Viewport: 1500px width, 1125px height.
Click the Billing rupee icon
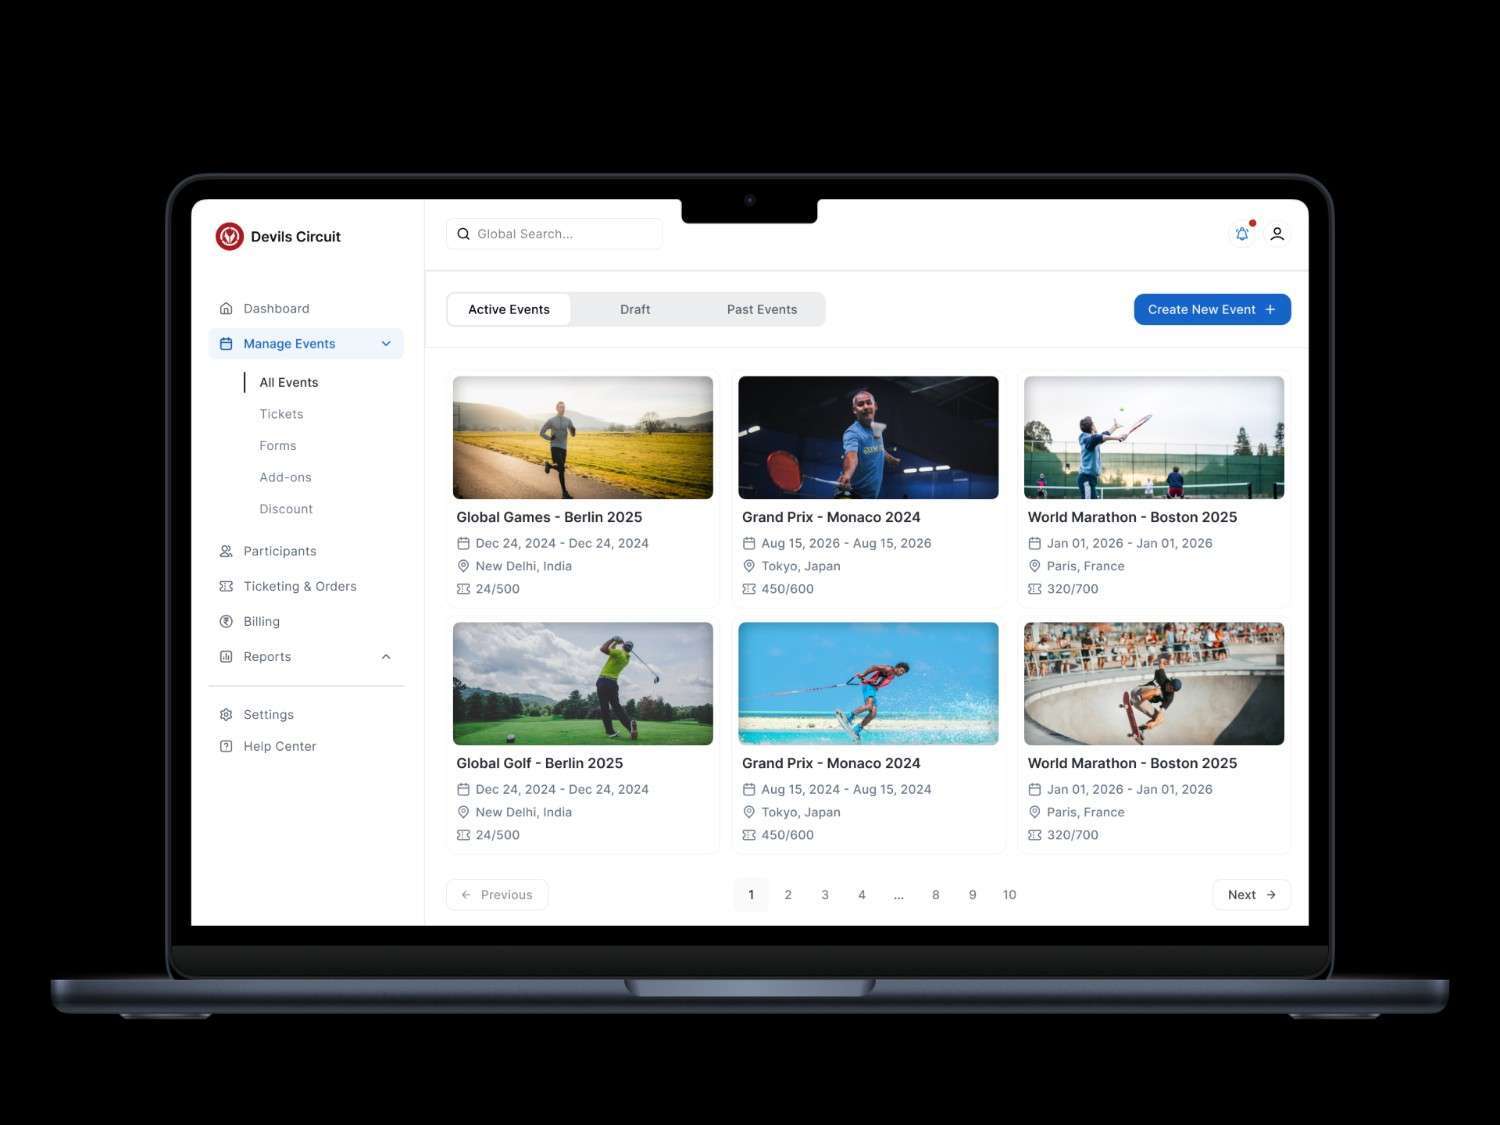224,621
